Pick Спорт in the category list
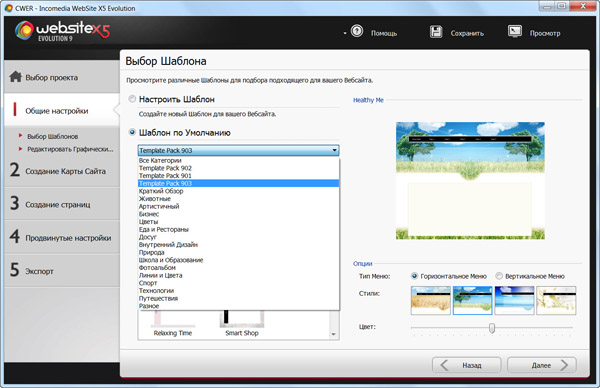This screenshot has width=600, height=388. [238, 283]
